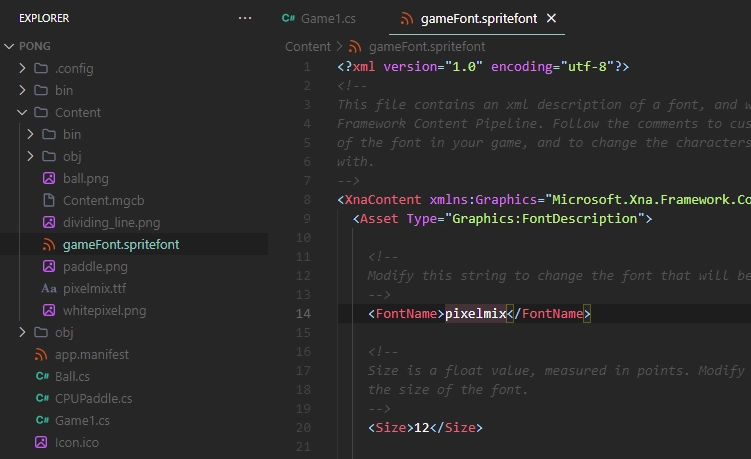
Task: Click the Icon.ico image icon
Action: [x=41, y=442]
